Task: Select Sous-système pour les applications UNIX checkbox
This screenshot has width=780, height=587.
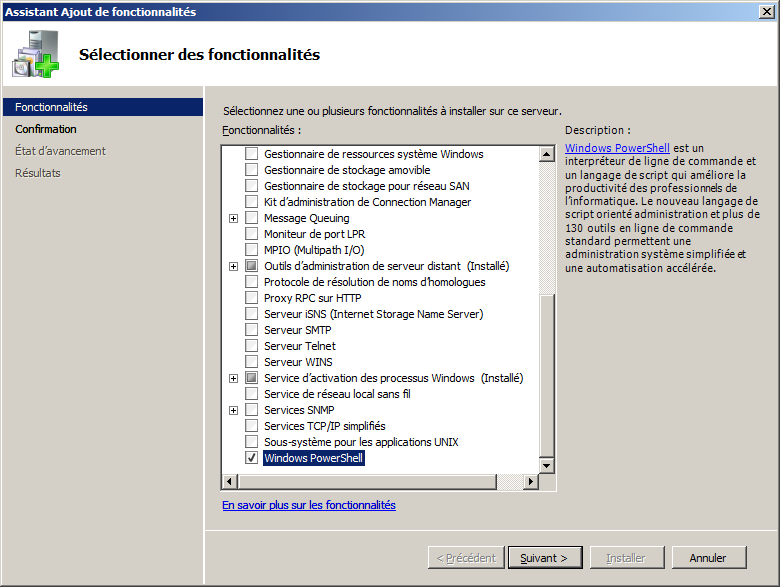Action: pos(251,442)
